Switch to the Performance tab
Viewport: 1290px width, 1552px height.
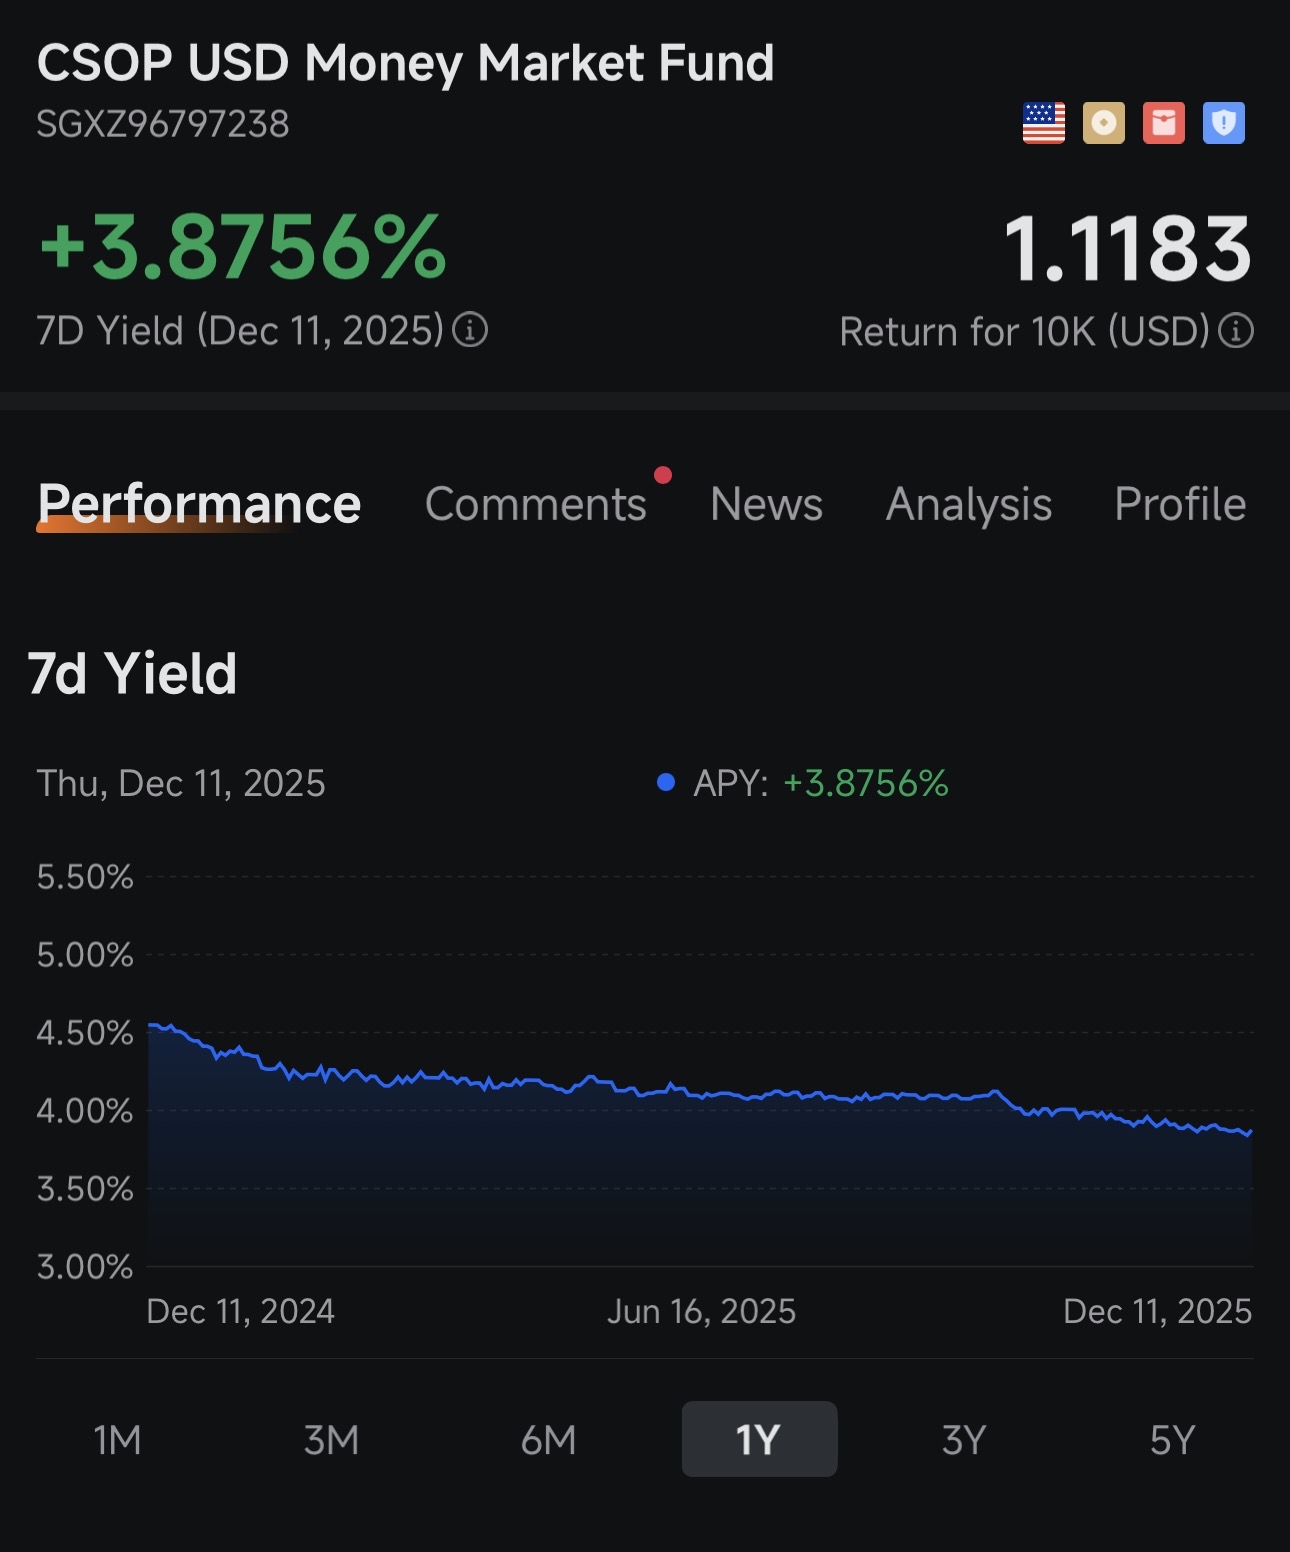(x=199, y=504)
